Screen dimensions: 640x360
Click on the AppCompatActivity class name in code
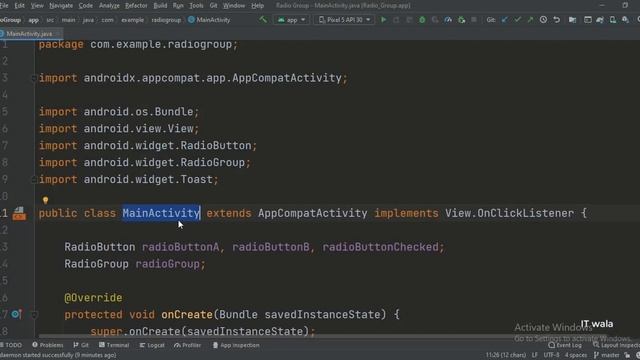click(x=313, y=213)
